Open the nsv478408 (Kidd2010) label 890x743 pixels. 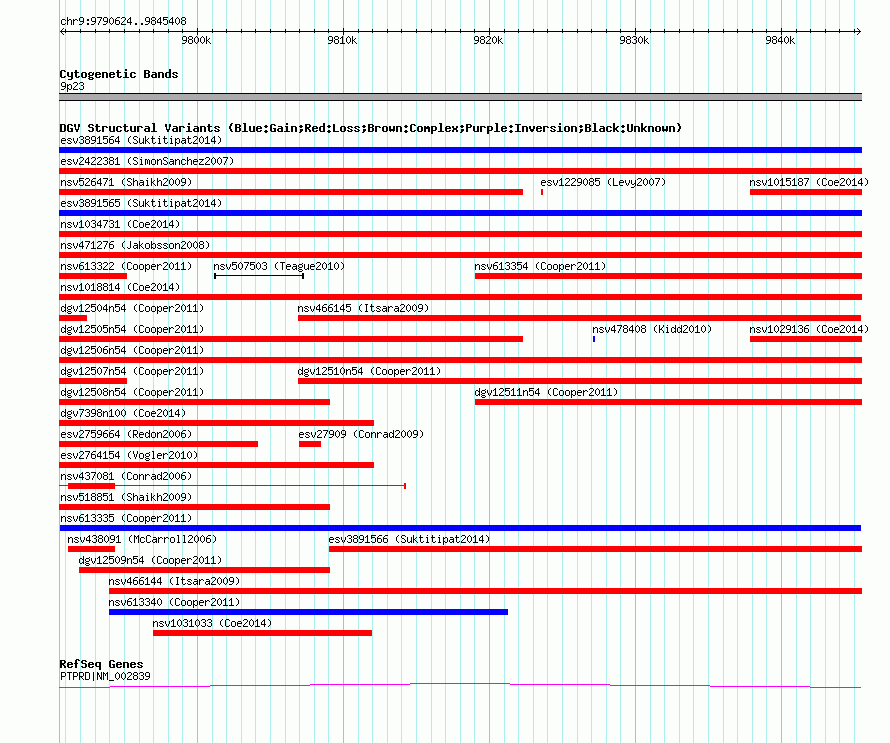point(652,329)
